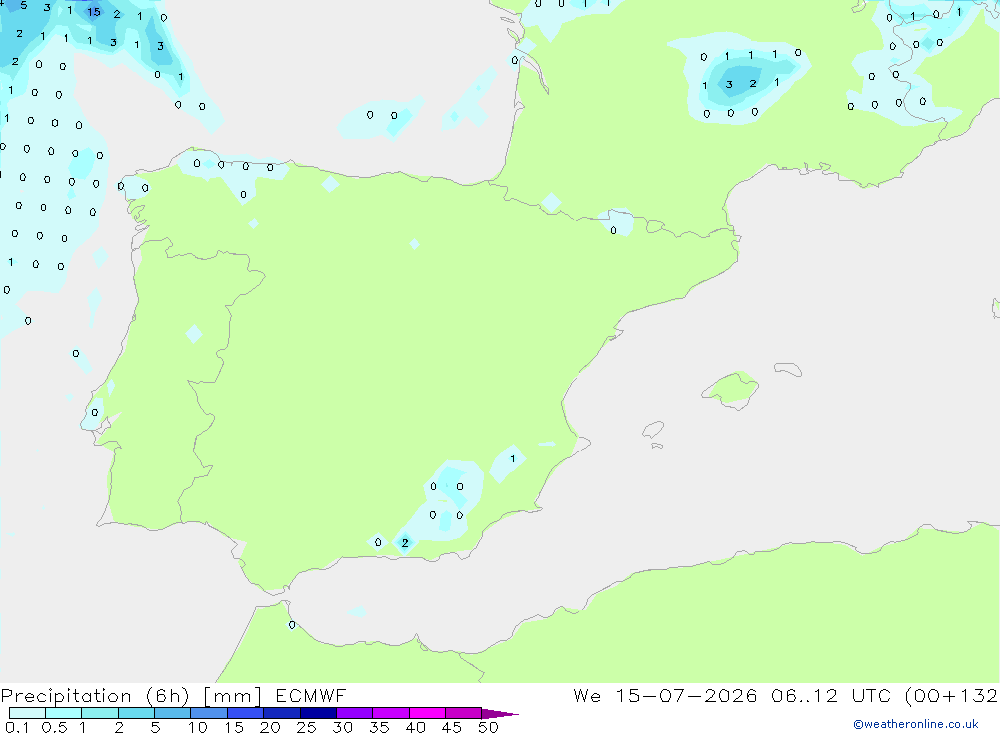The image size is (1000, 733).
Task: Click Mallorca island on the map
Action: [x=732, y=389]
